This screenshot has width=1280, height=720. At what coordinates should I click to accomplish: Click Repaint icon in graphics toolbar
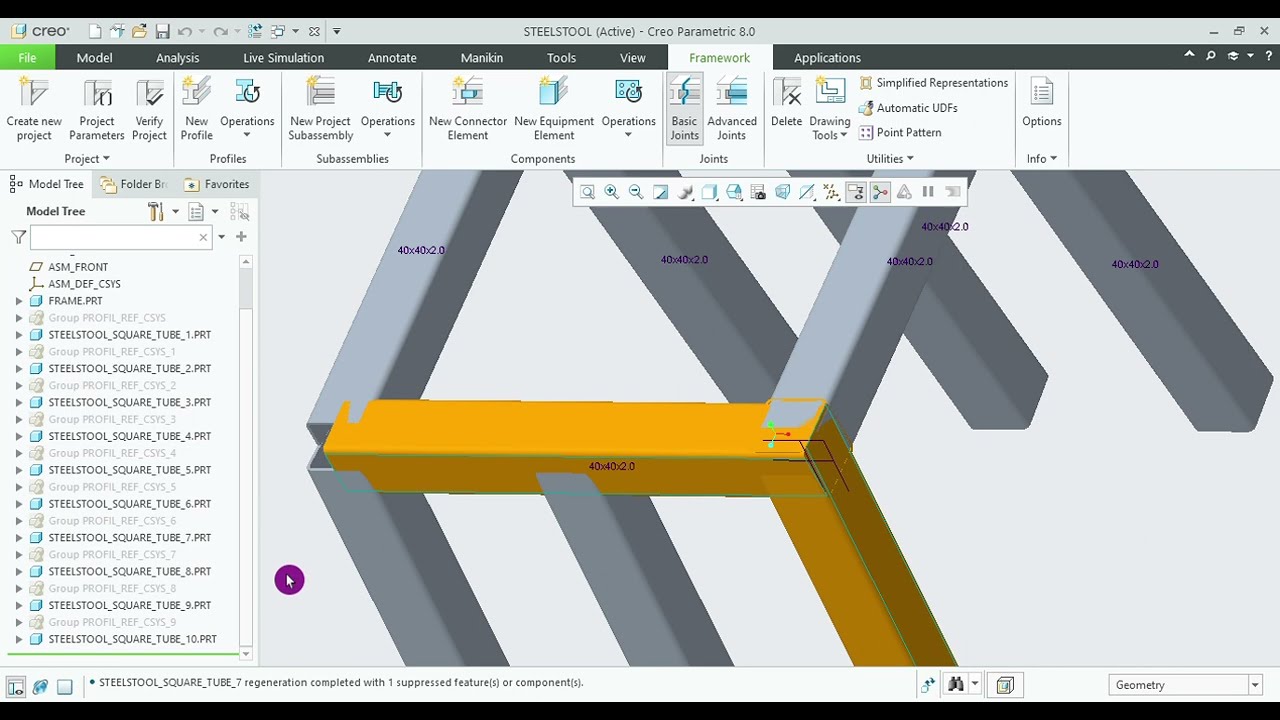[660, 192]
